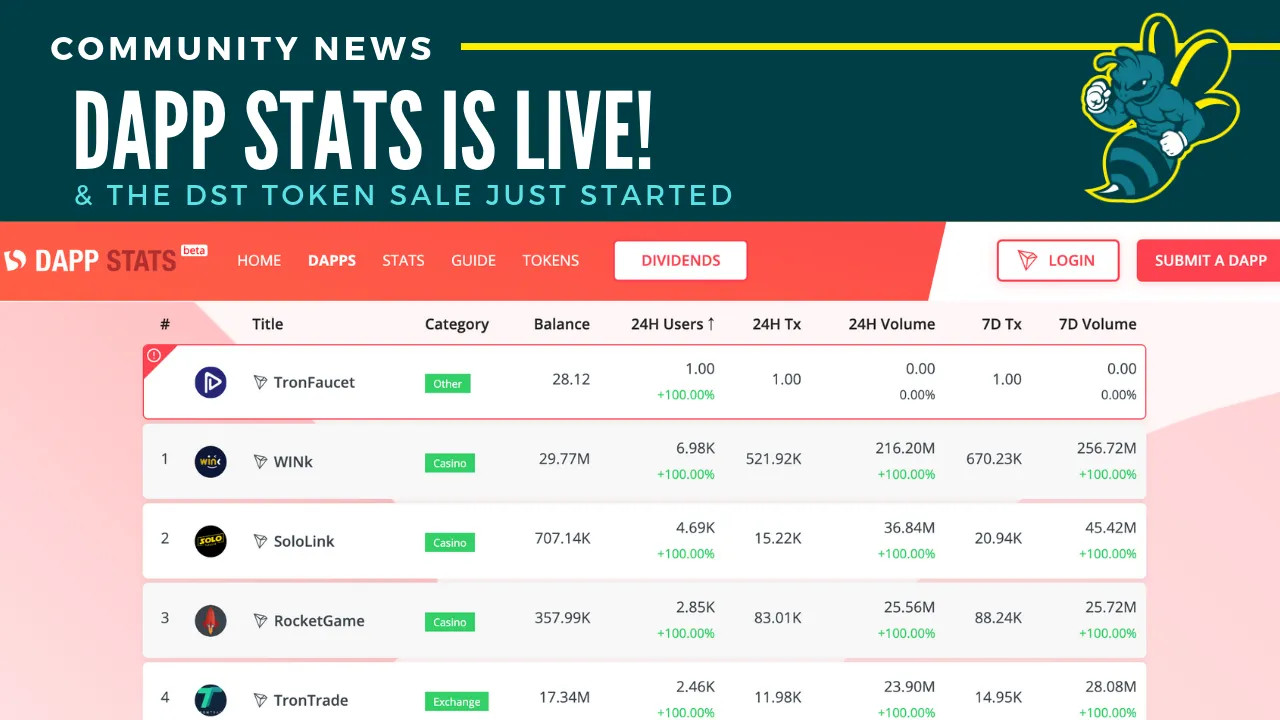Click the alert icon on the TronFaucet row
The width and height of the screenshot is (1280, 720).
click(x=154, y=355)
